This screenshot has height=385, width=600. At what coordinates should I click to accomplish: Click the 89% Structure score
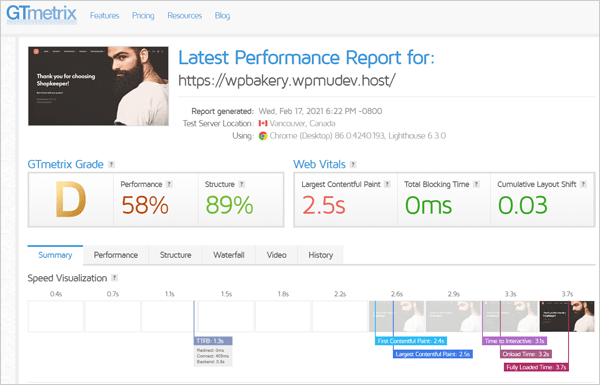[229, 205]
